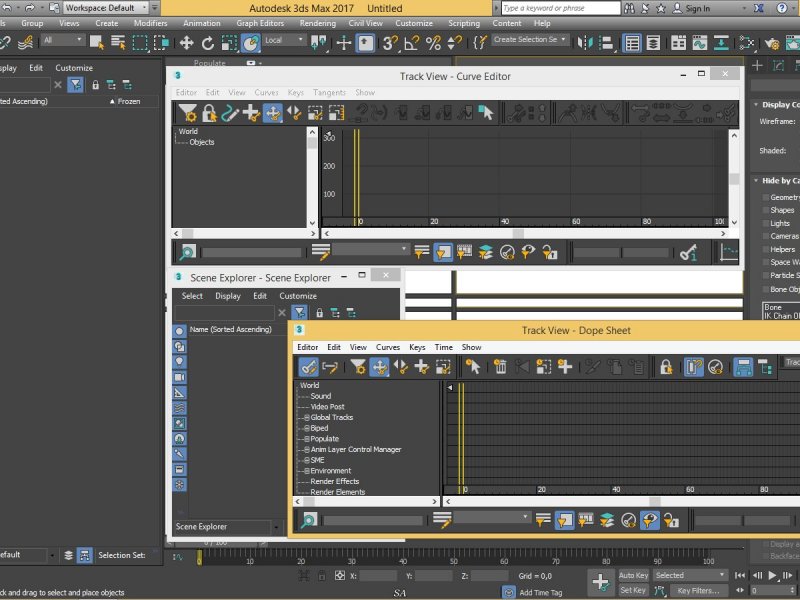Open the Graph Editors menu
800x600 pixels.
tap(260, 23)
